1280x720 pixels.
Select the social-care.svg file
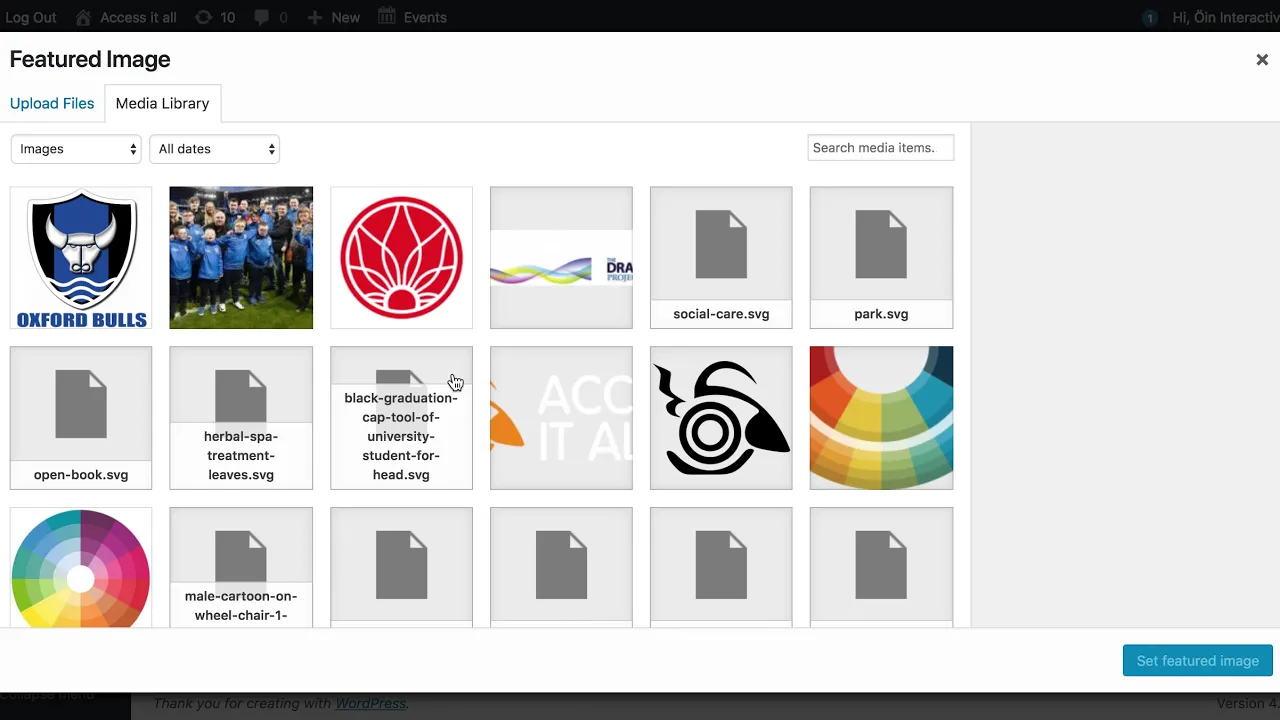[721, 257]
